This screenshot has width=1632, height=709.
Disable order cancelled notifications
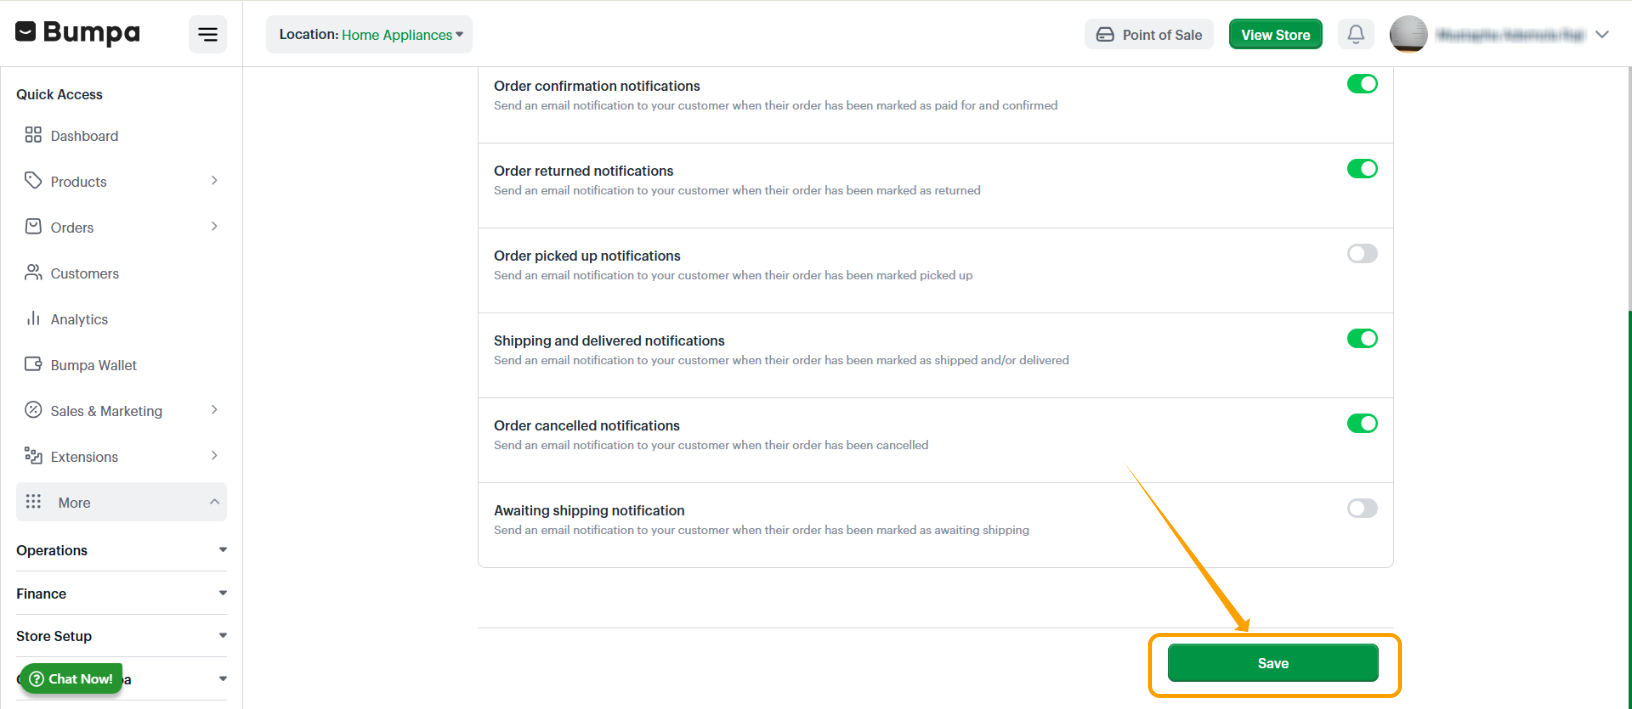1362,423
